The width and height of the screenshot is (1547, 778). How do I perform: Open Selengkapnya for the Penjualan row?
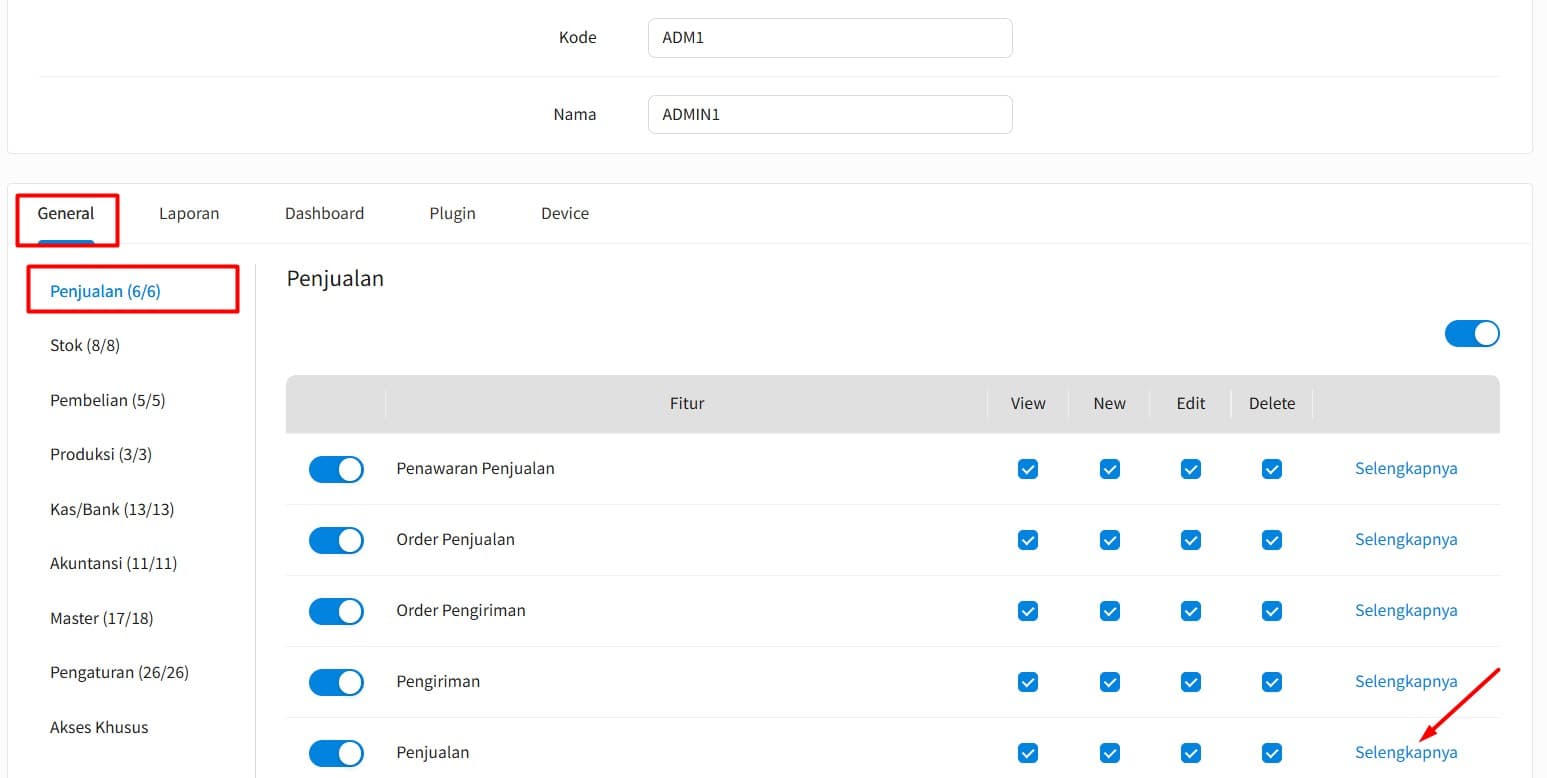[1406, 752]
